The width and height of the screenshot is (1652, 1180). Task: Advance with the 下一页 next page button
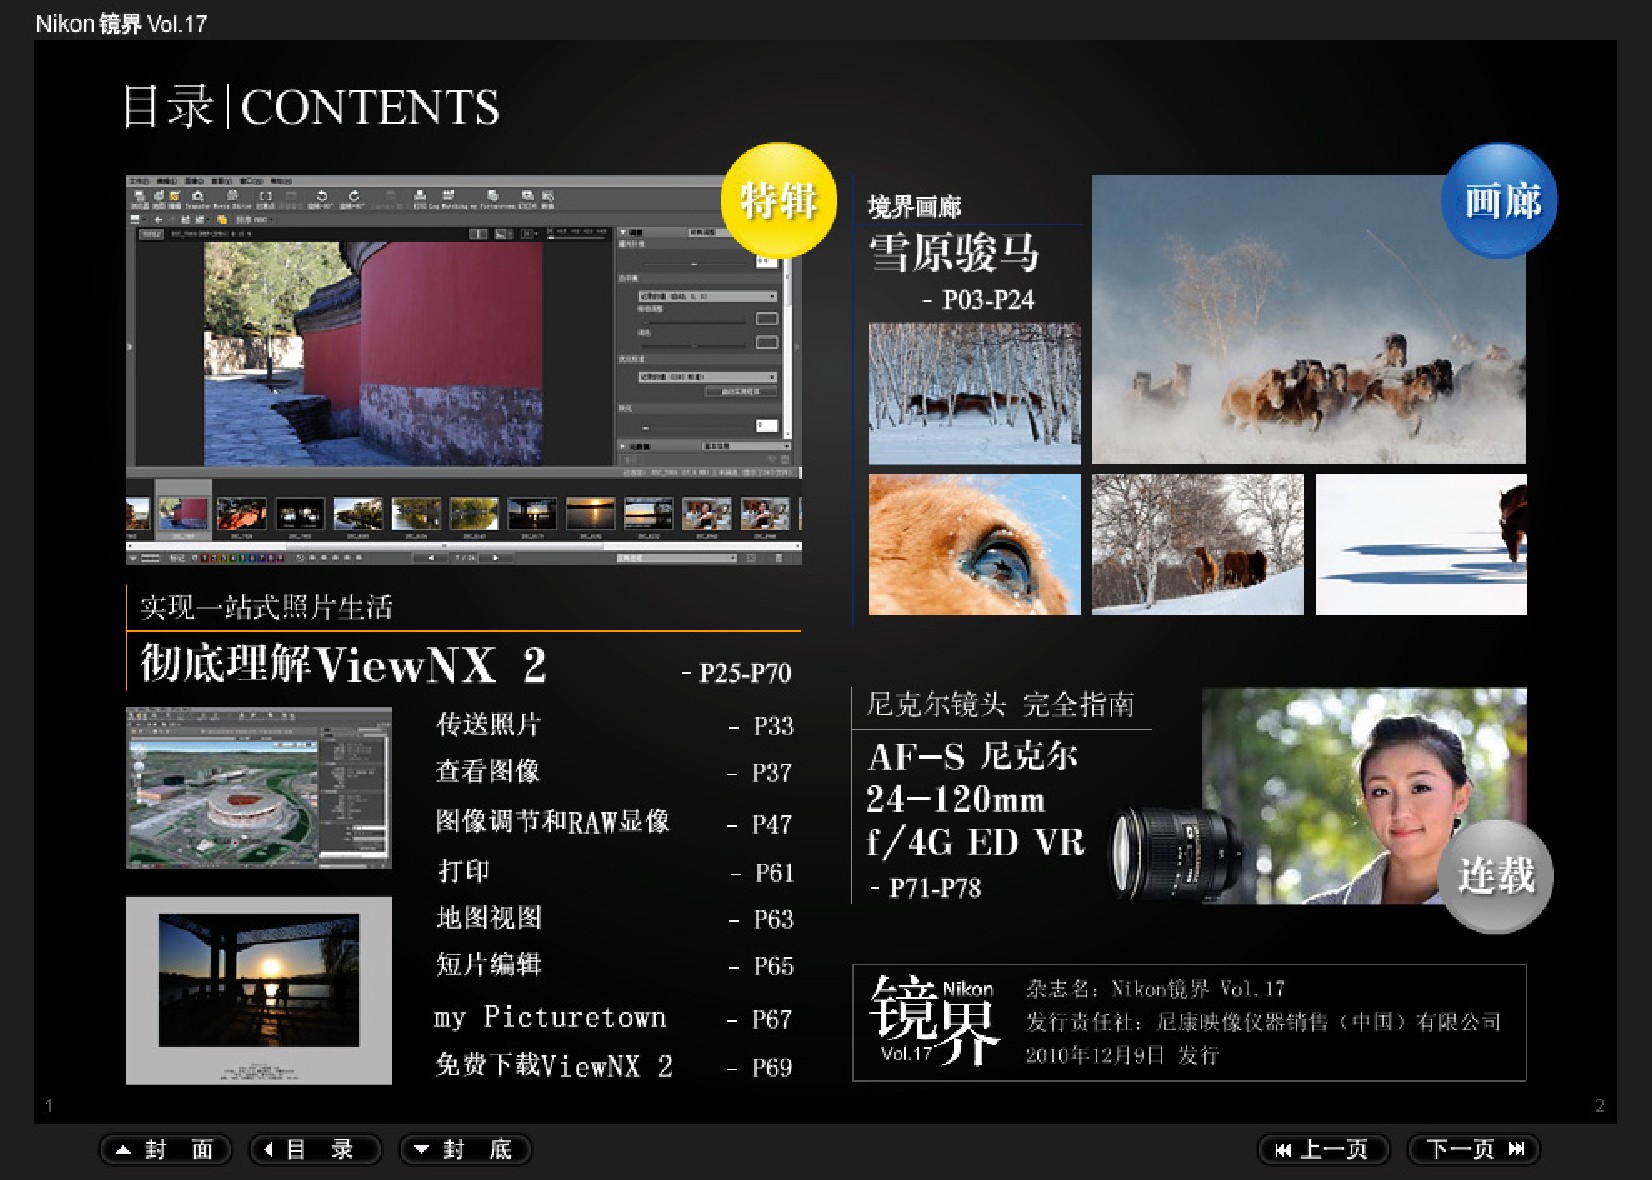[x=1473, y=1149]
